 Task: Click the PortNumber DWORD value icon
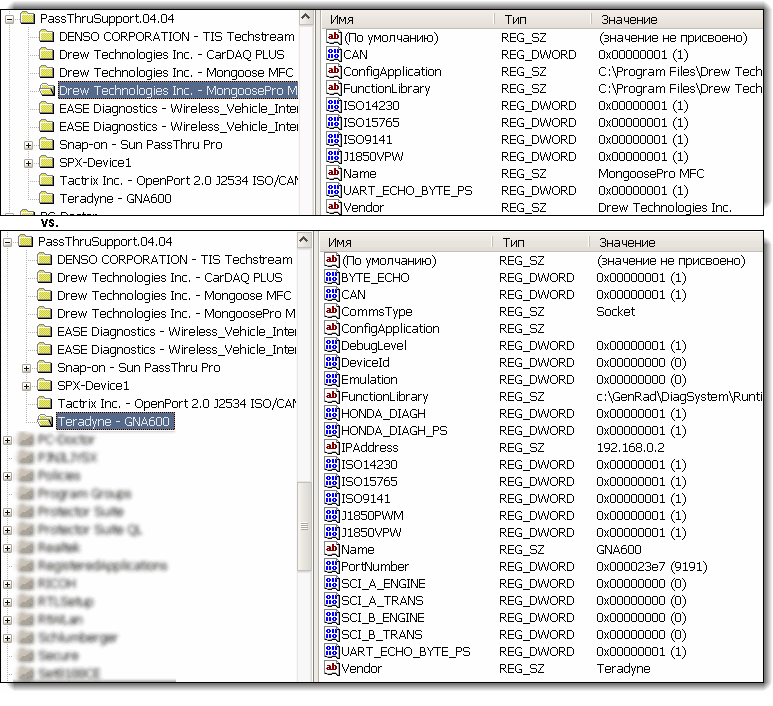tap(332, 567)
